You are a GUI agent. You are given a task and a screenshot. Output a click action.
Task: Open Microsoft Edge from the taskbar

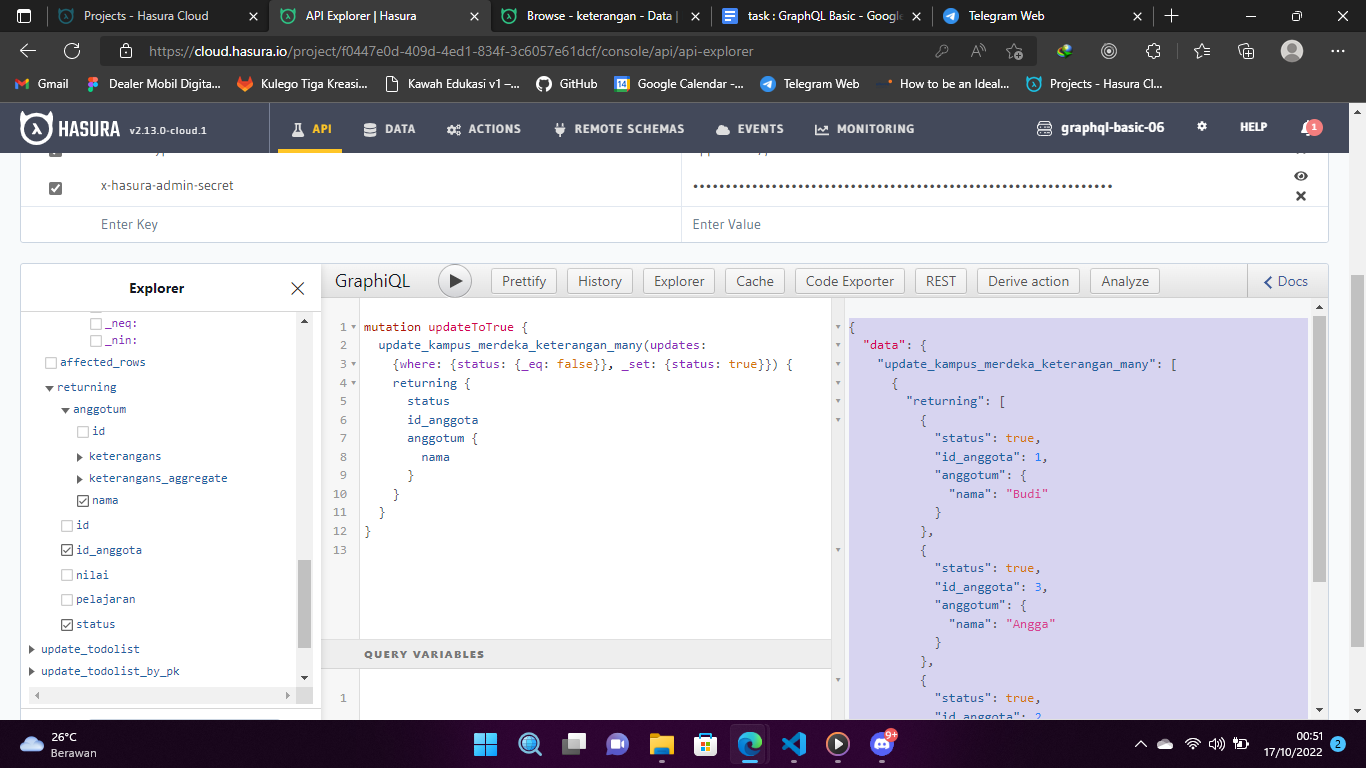pos(750,744)
